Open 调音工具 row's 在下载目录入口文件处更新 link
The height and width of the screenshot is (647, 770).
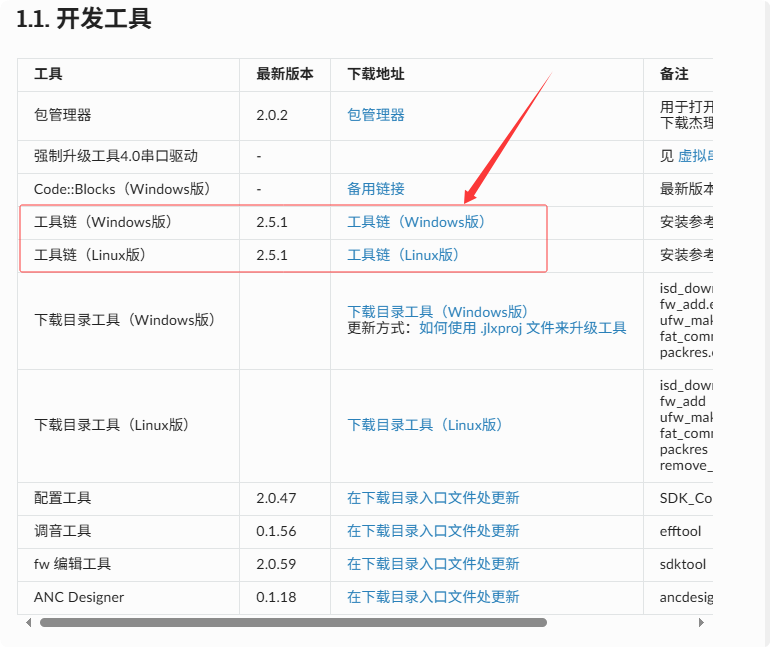[433, 531]
